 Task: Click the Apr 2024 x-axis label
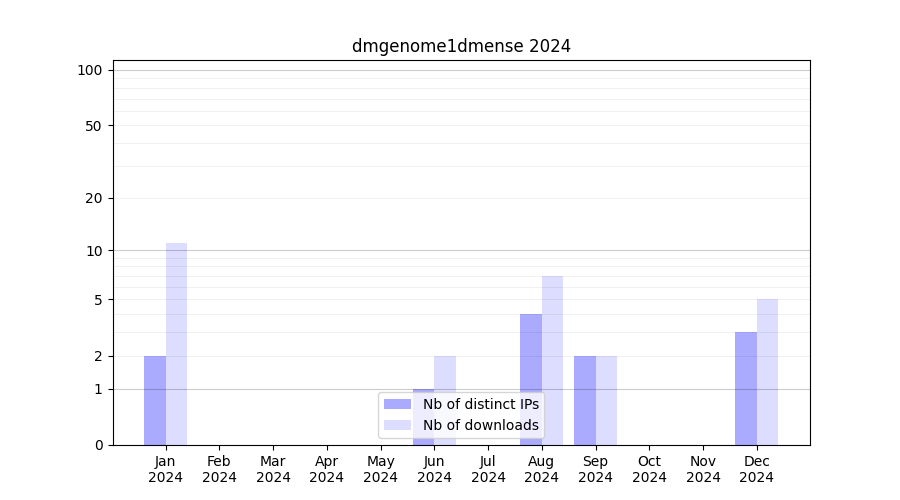(327, 469)
